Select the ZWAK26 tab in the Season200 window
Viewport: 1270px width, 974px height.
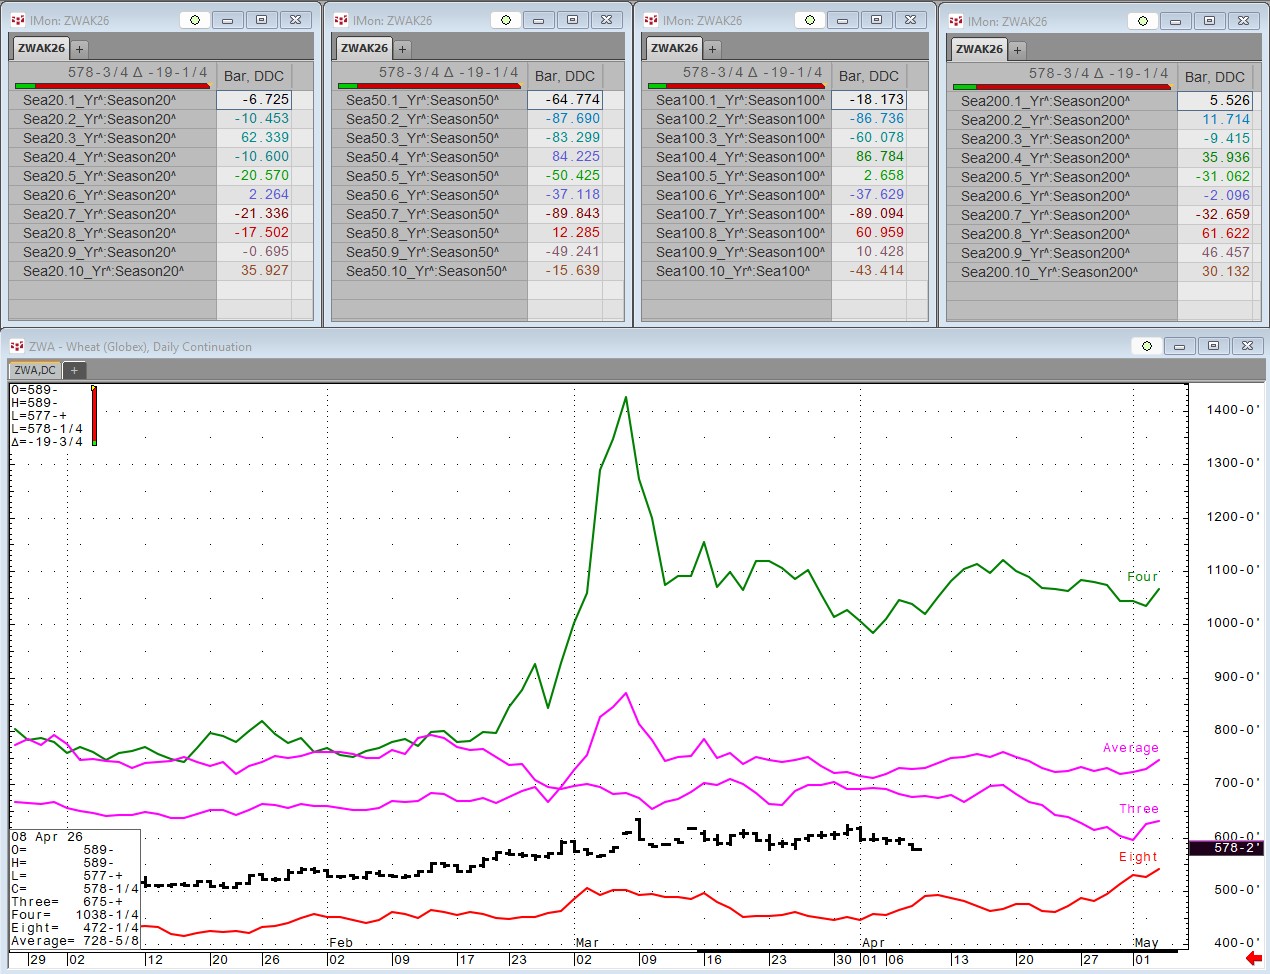pyautogui.click(x=979, y=49)
